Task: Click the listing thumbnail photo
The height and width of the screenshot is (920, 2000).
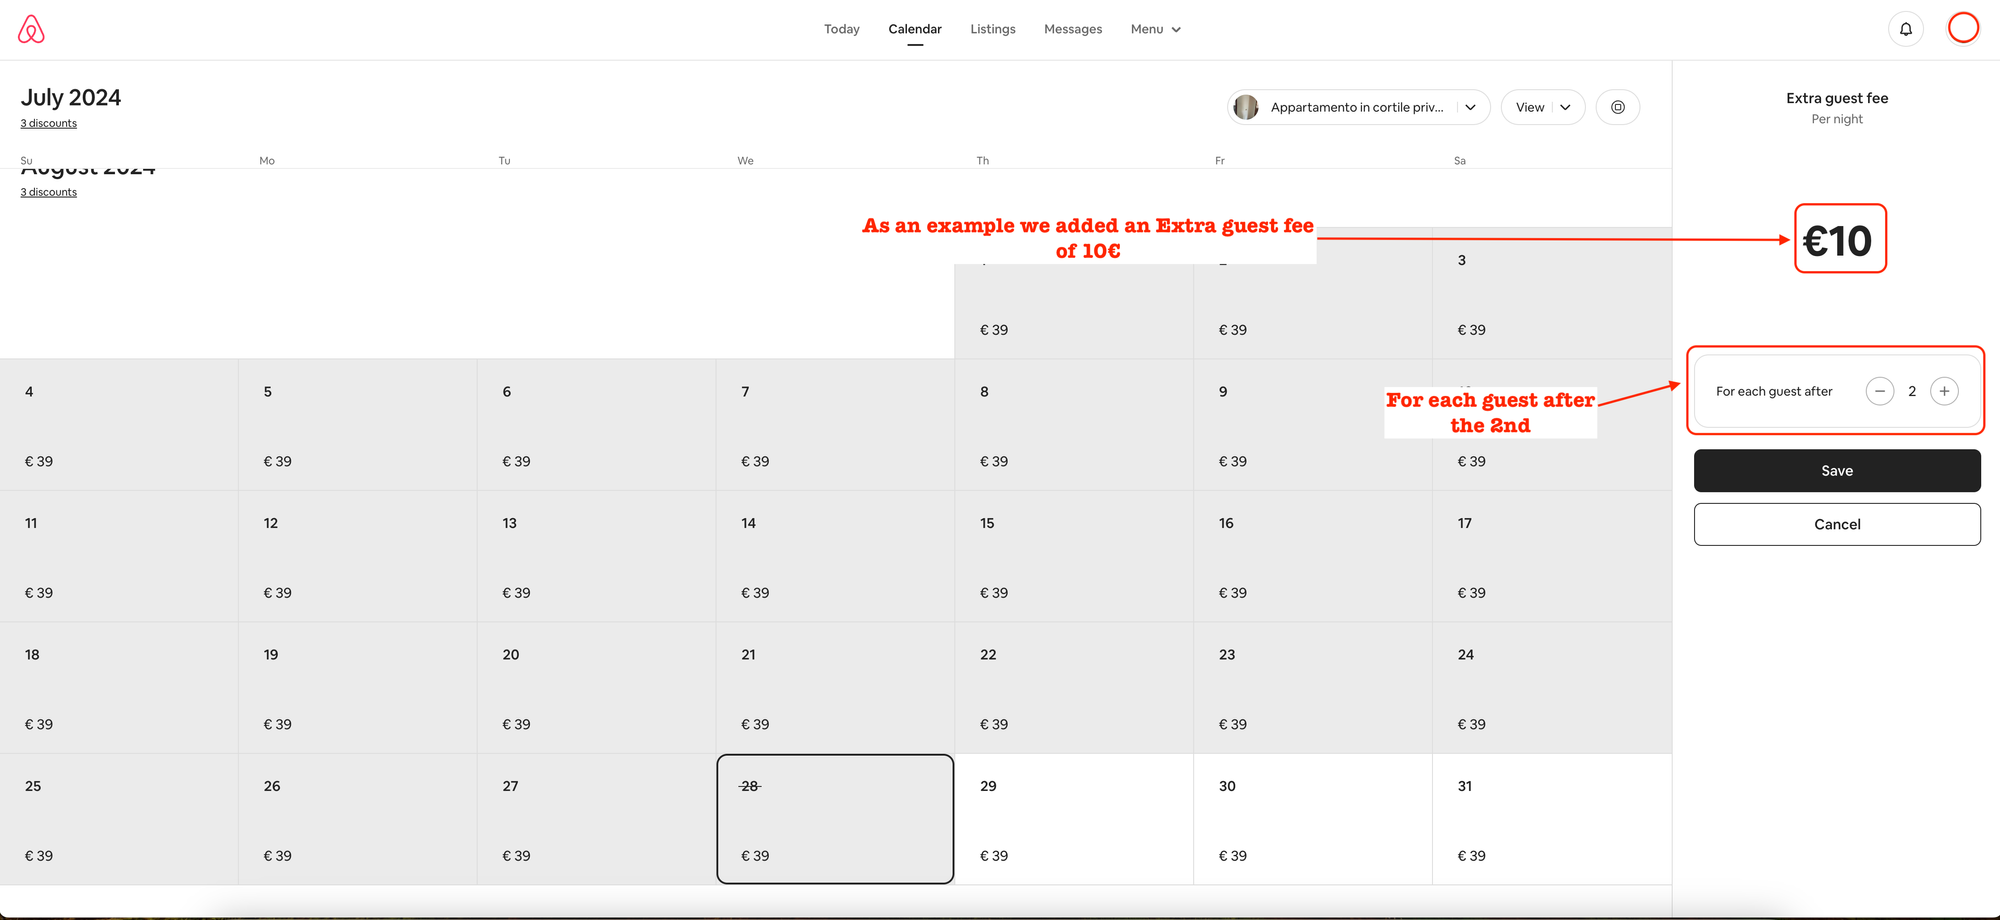Action: pyautogui.click(x=1246, y=107)
